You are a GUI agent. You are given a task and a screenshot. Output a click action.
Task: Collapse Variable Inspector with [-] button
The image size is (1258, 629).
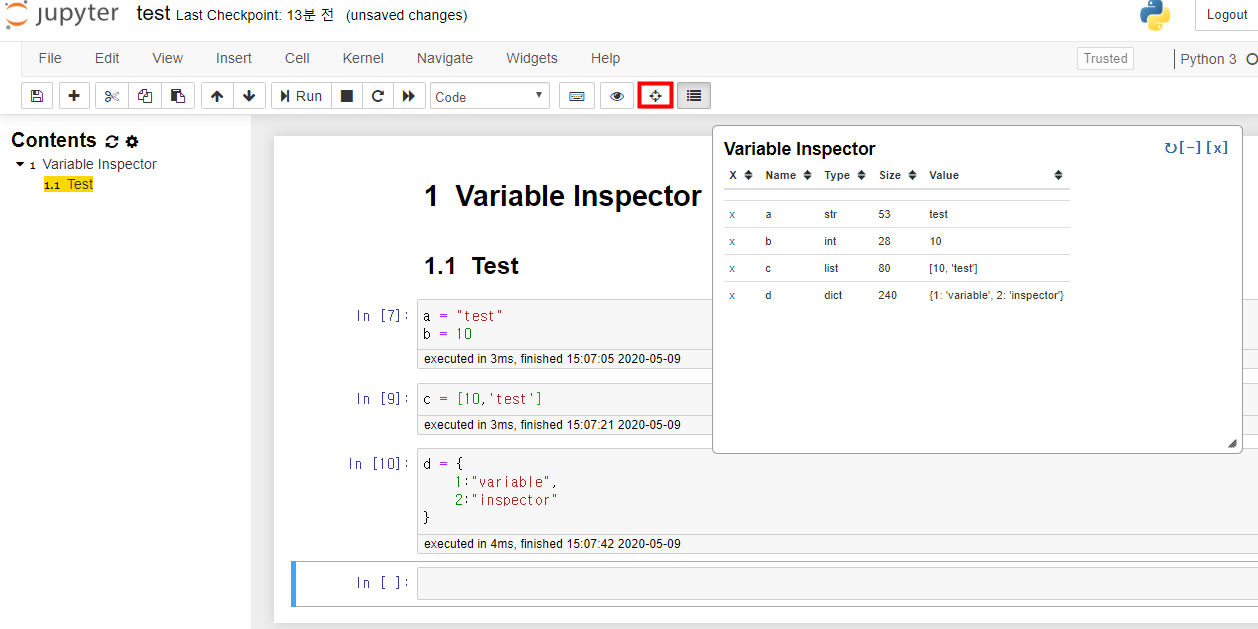[1190, 148]
